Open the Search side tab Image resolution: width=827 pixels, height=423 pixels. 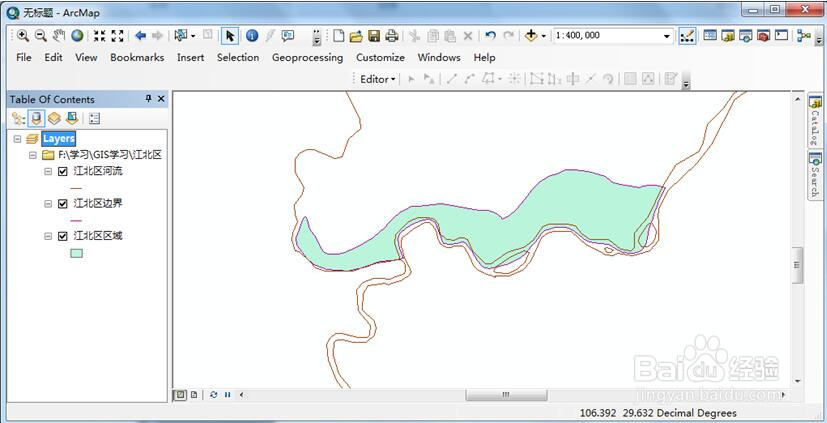tap(815, 176)
